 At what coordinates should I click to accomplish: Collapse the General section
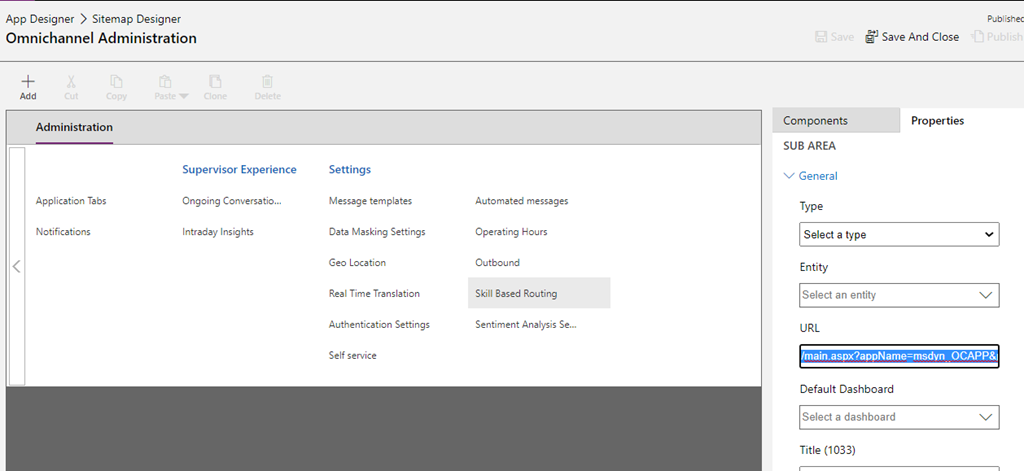[810, 176]
